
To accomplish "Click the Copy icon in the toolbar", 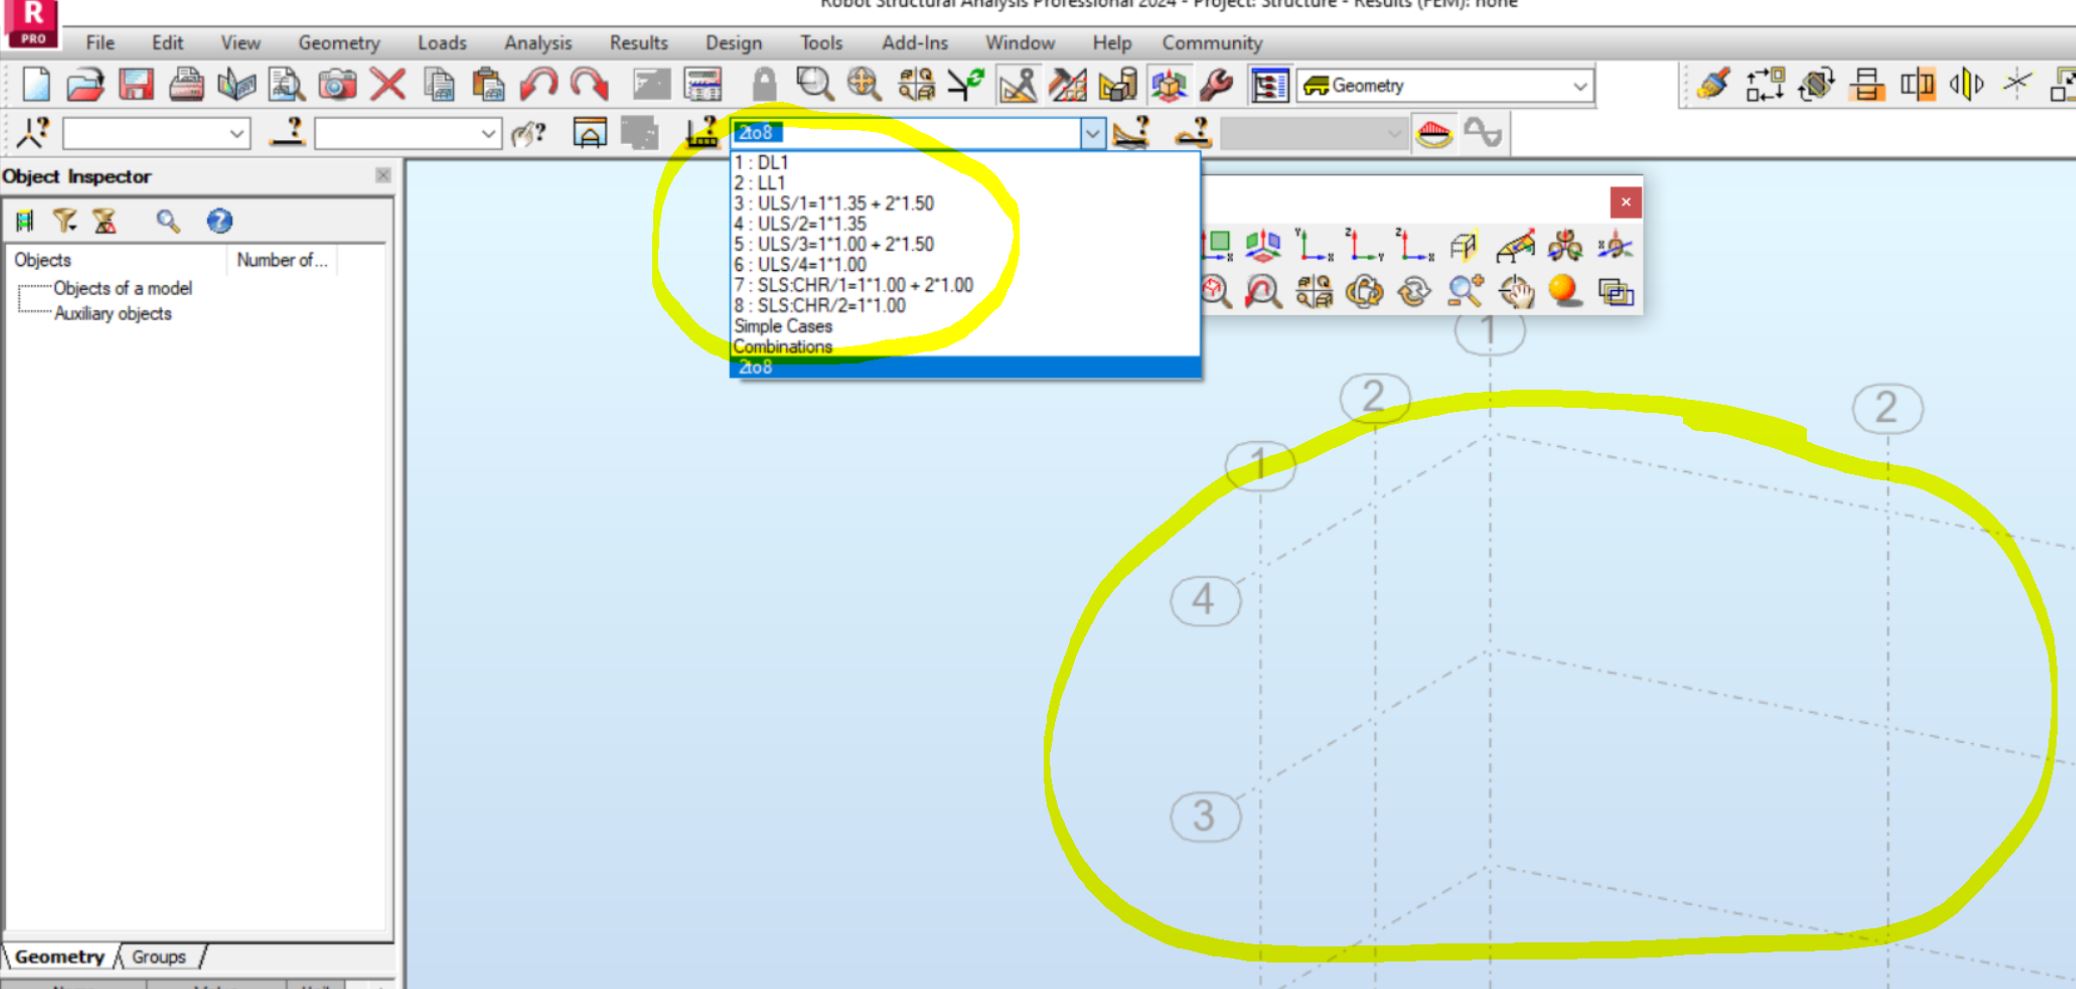I will click(x=438, y=85).
